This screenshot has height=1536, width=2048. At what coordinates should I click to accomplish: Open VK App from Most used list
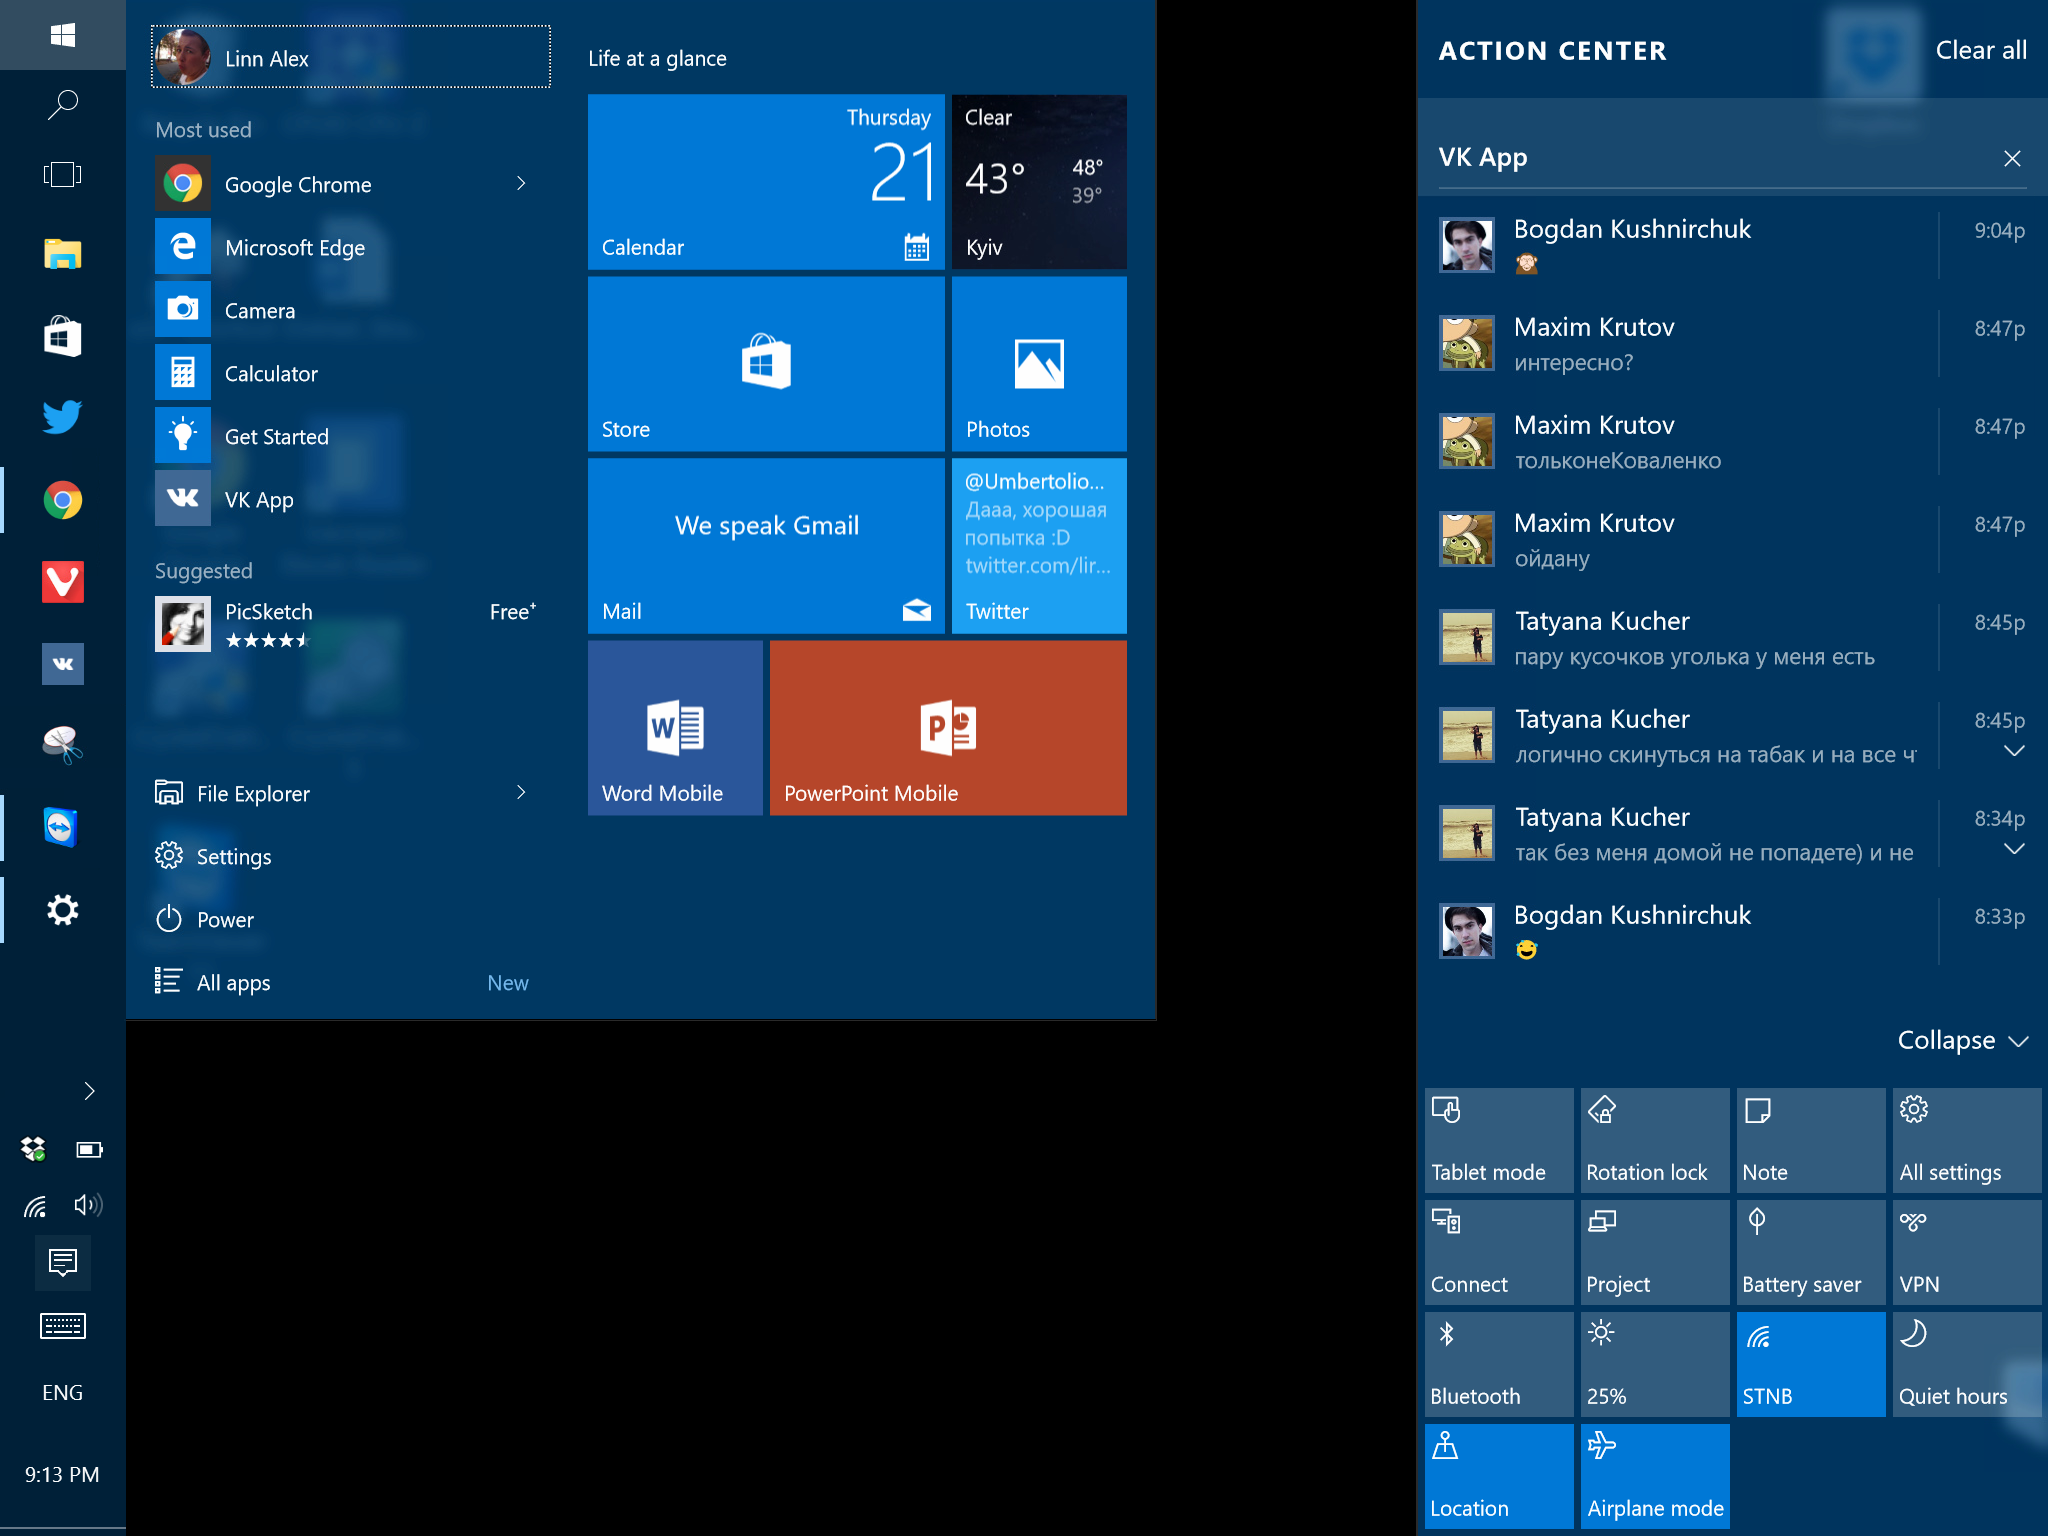352,499
